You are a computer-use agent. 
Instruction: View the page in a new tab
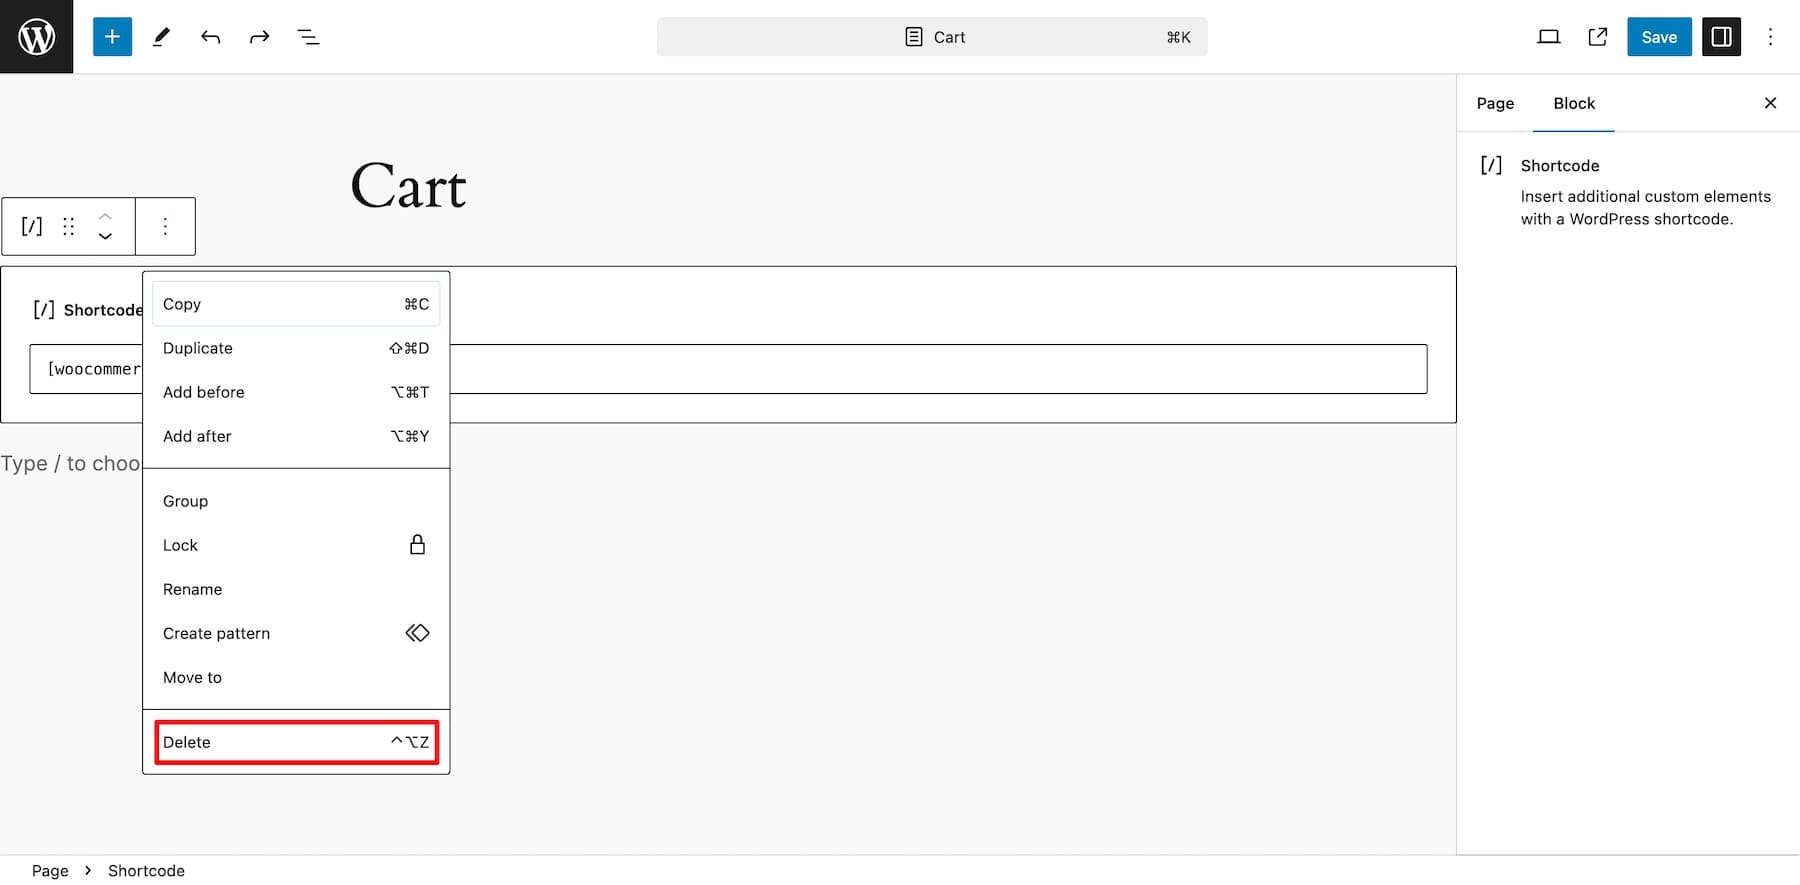(1597, 36)
